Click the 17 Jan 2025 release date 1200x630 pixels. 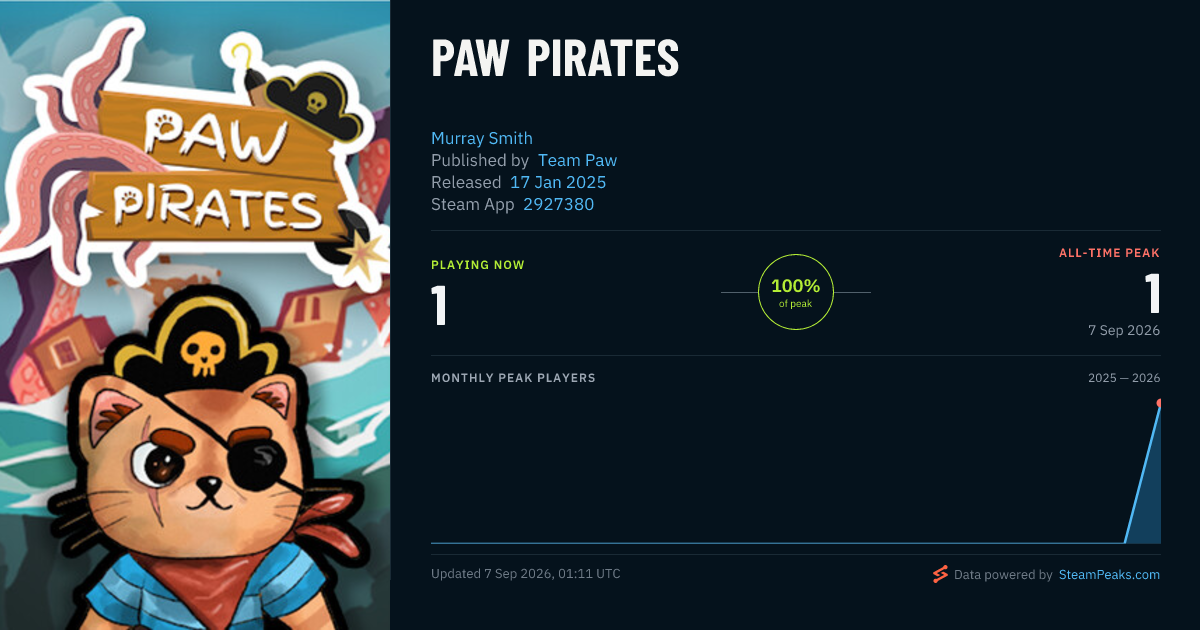(558, 182)
